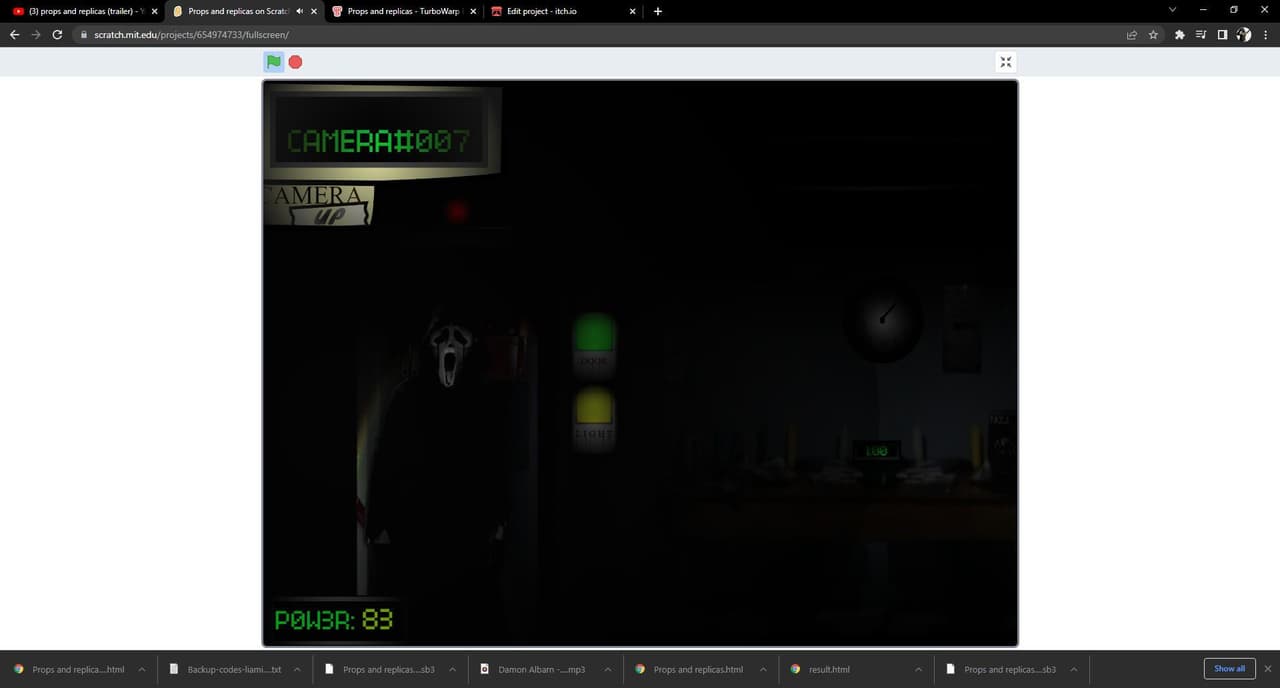Open the Chrome three-dot menu

[1266, 34]
